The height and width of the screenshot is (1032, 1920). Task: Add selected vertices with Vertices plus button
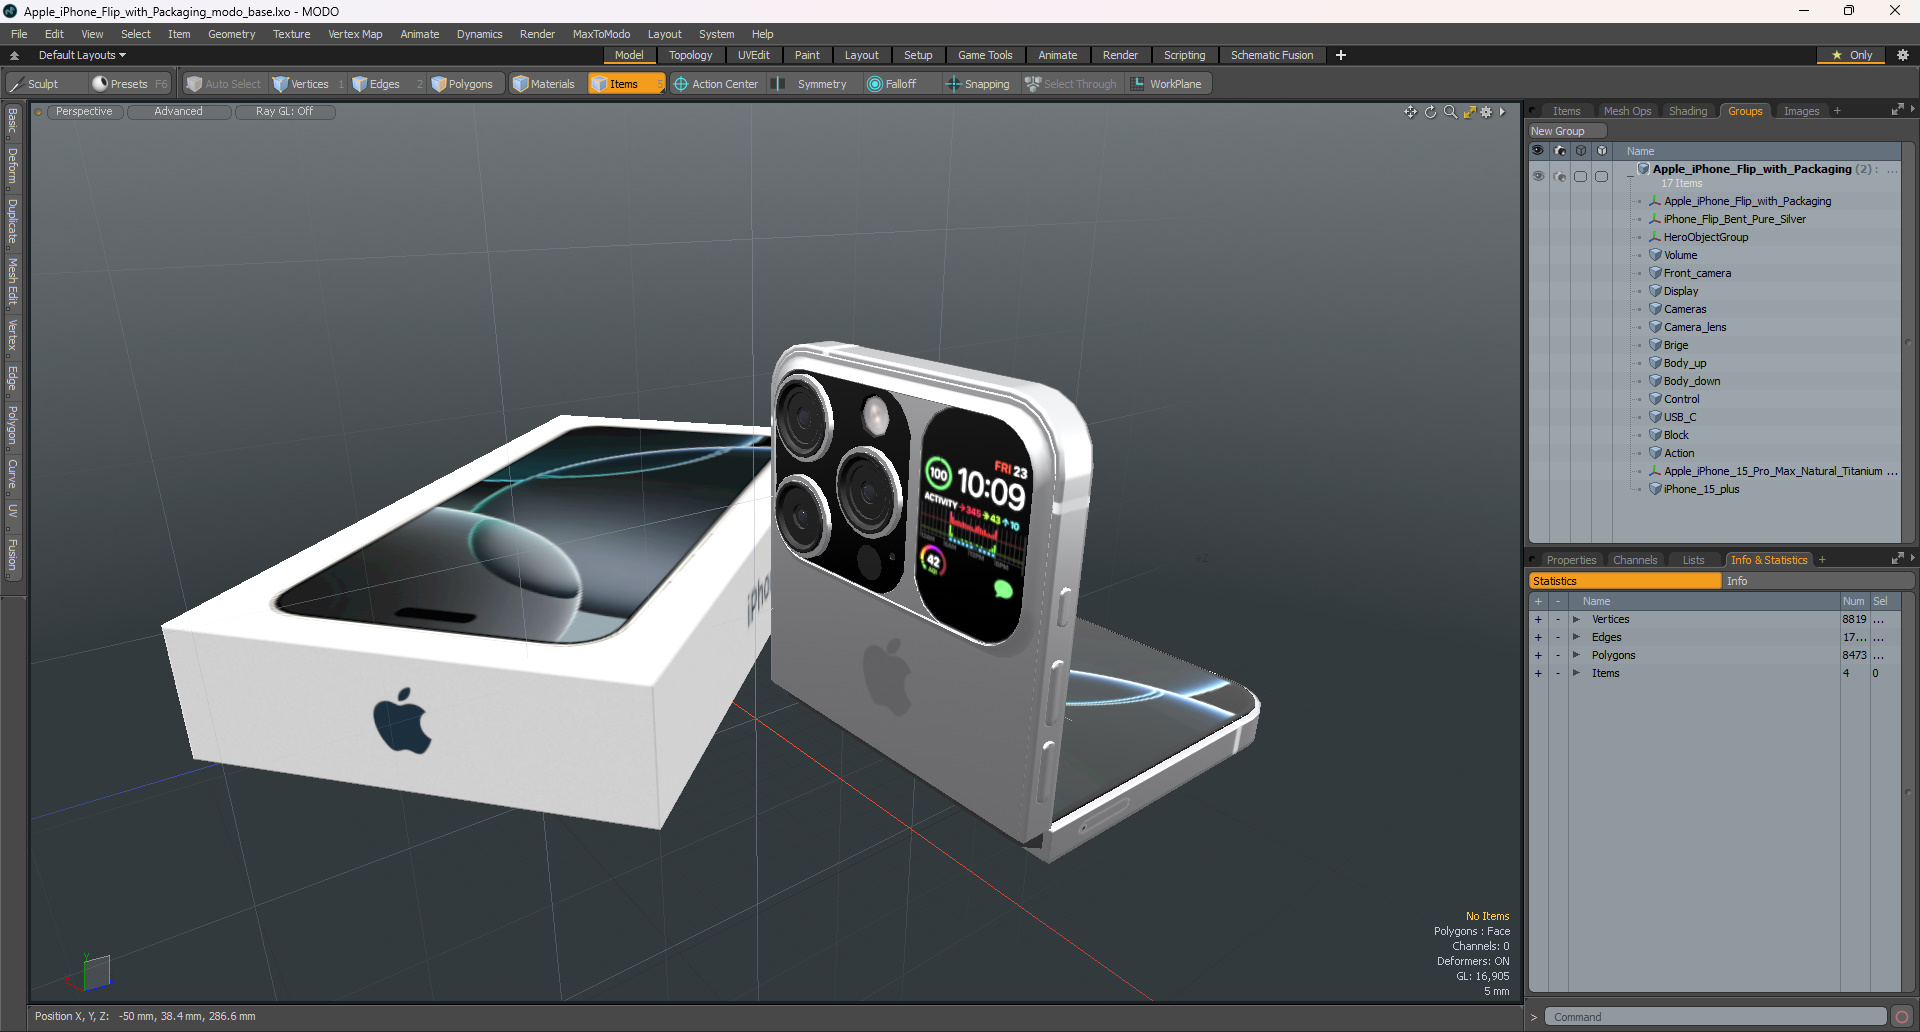click(x=1538, y=620)
